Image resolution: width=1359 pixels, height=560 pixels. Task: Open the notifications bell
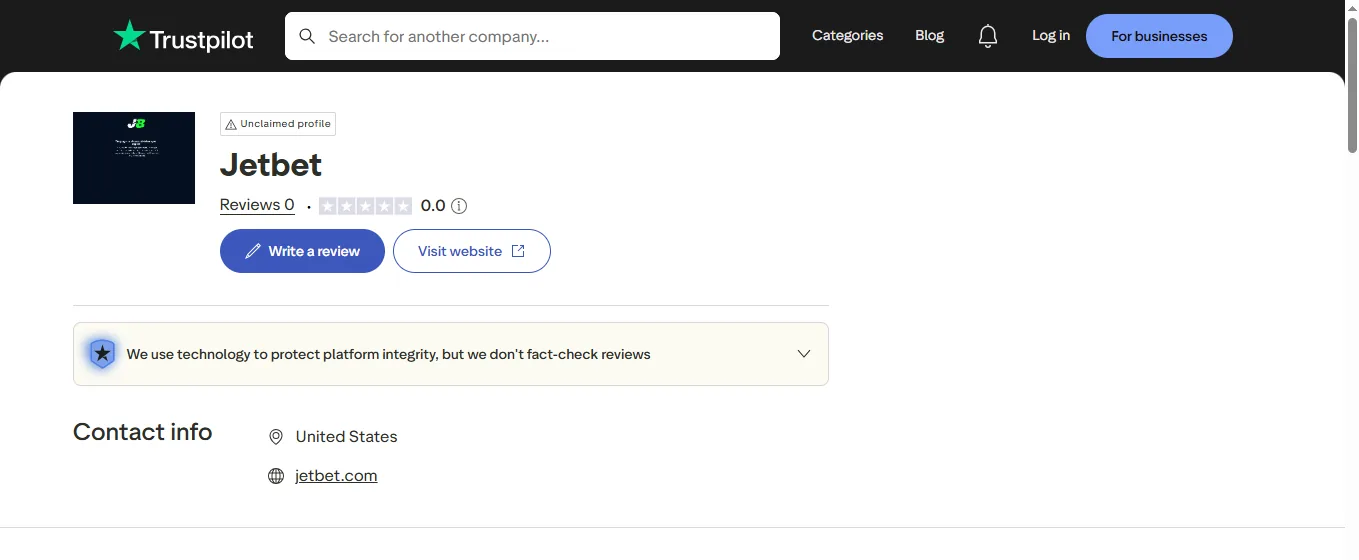(x=988, y=36)
